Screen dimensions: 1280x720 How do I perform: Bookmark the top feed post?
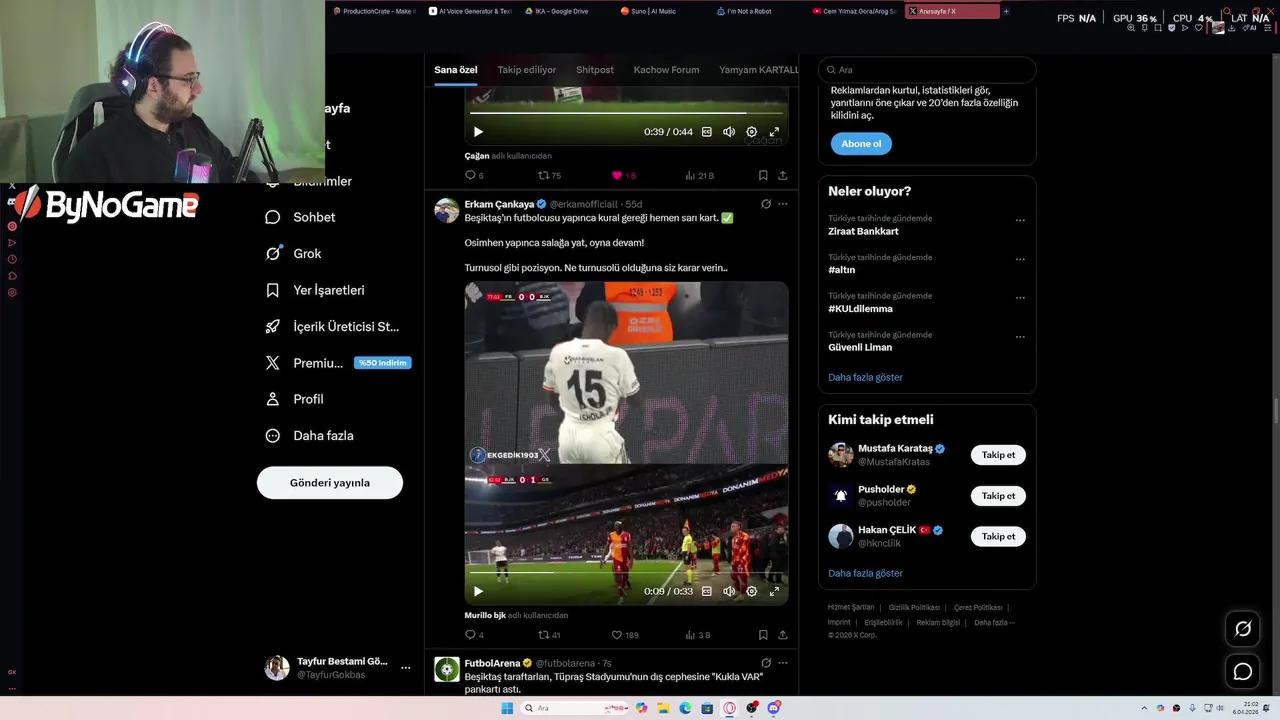click(763, 175)
